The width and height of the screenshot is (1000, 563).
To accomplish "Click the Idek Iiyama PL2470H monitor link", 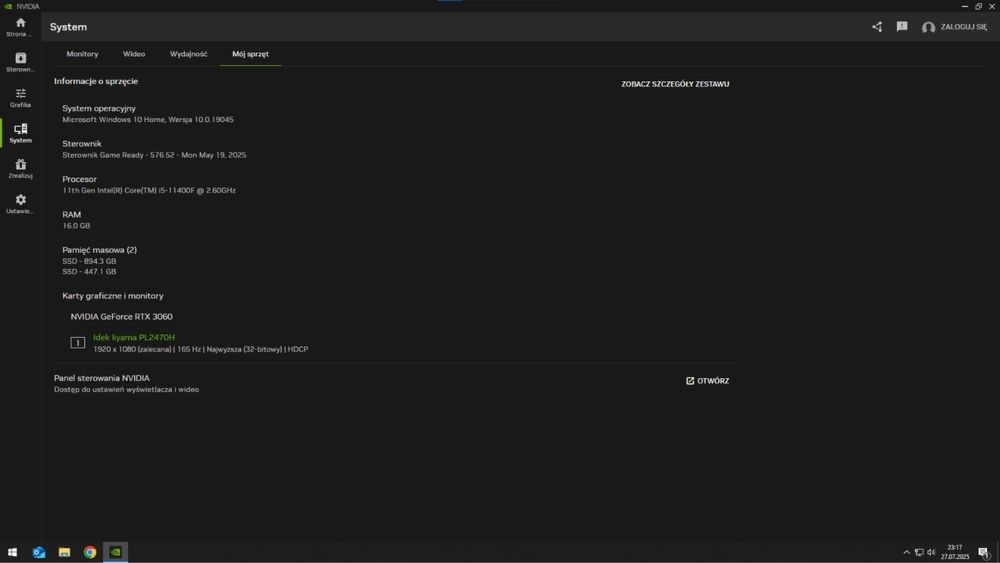I will 134,337.
